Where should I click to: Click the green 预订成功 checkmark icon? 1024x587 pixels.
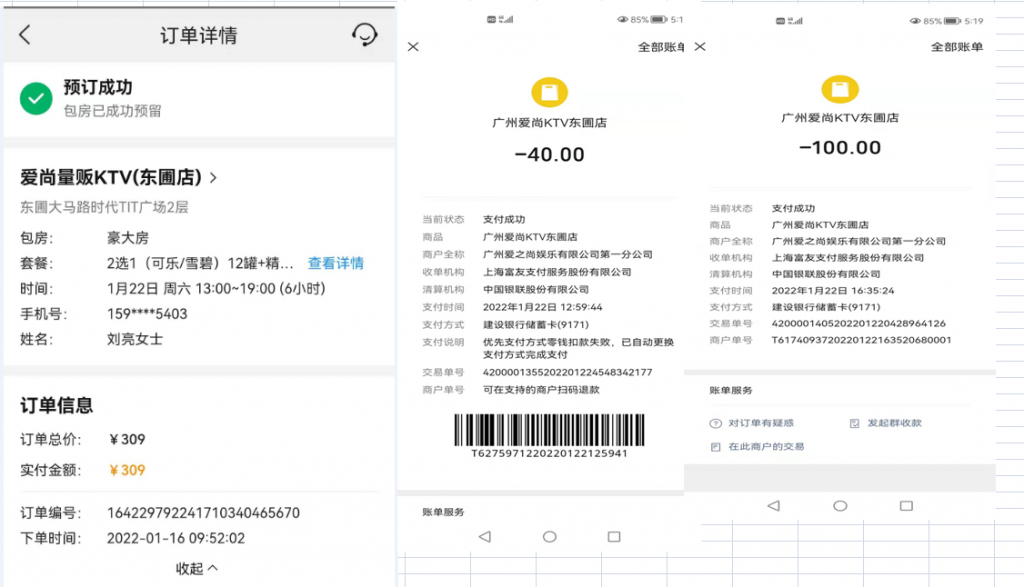click(x=37, y=98)
